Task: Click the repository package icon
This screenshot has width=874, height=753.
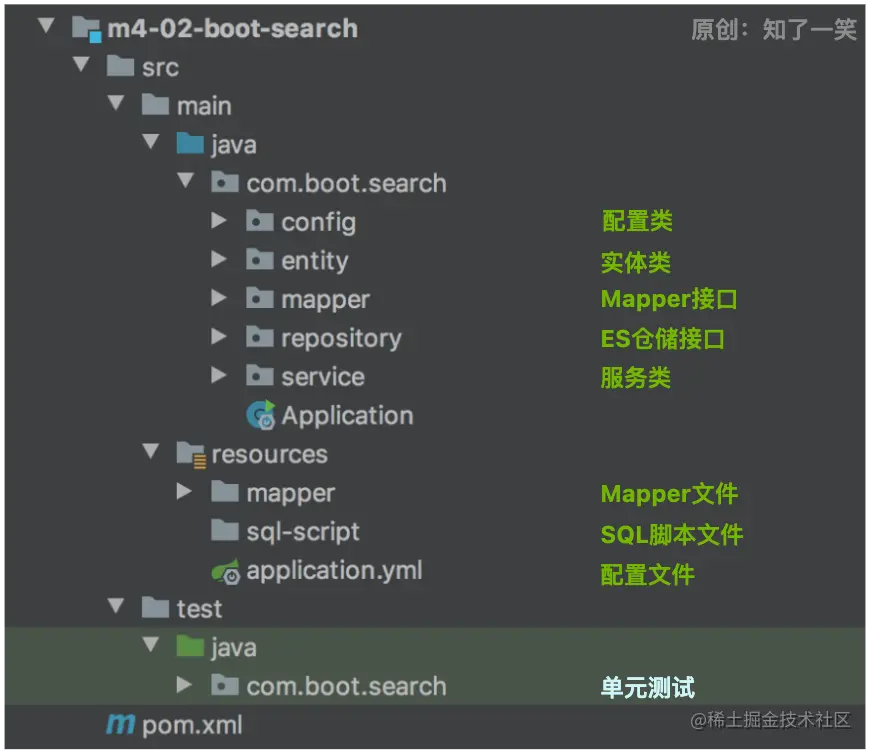Action: coord(260,337)
